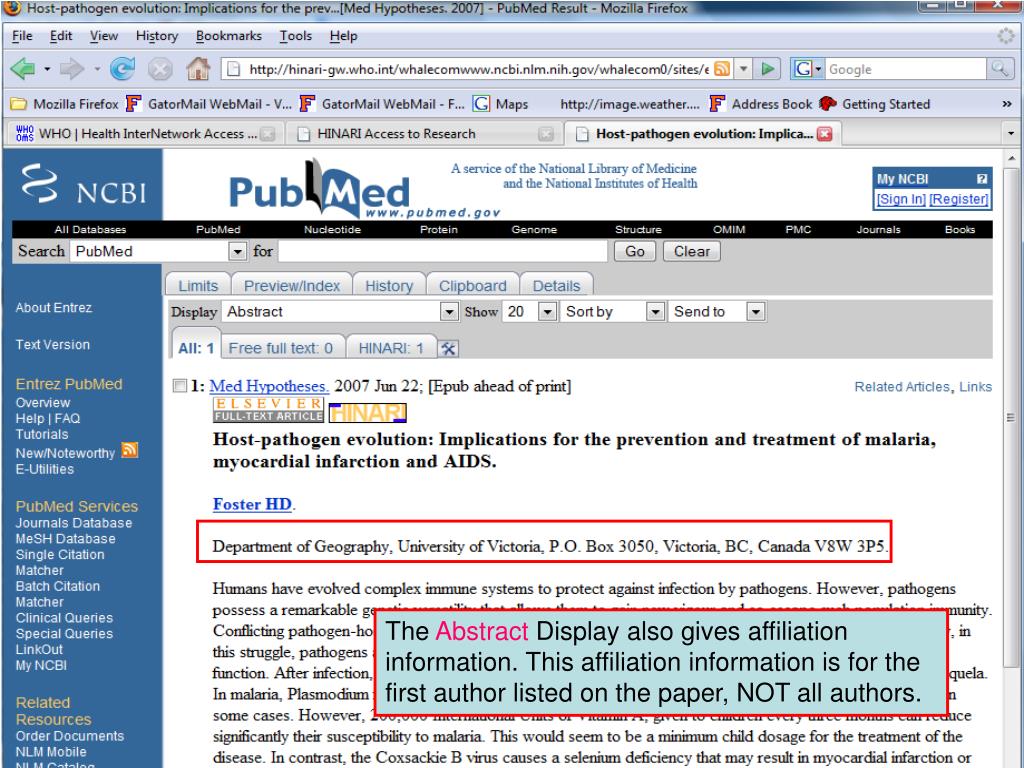Click the Firefox address URL field
The image size is (1024, 768).
[x=478, y=69]
